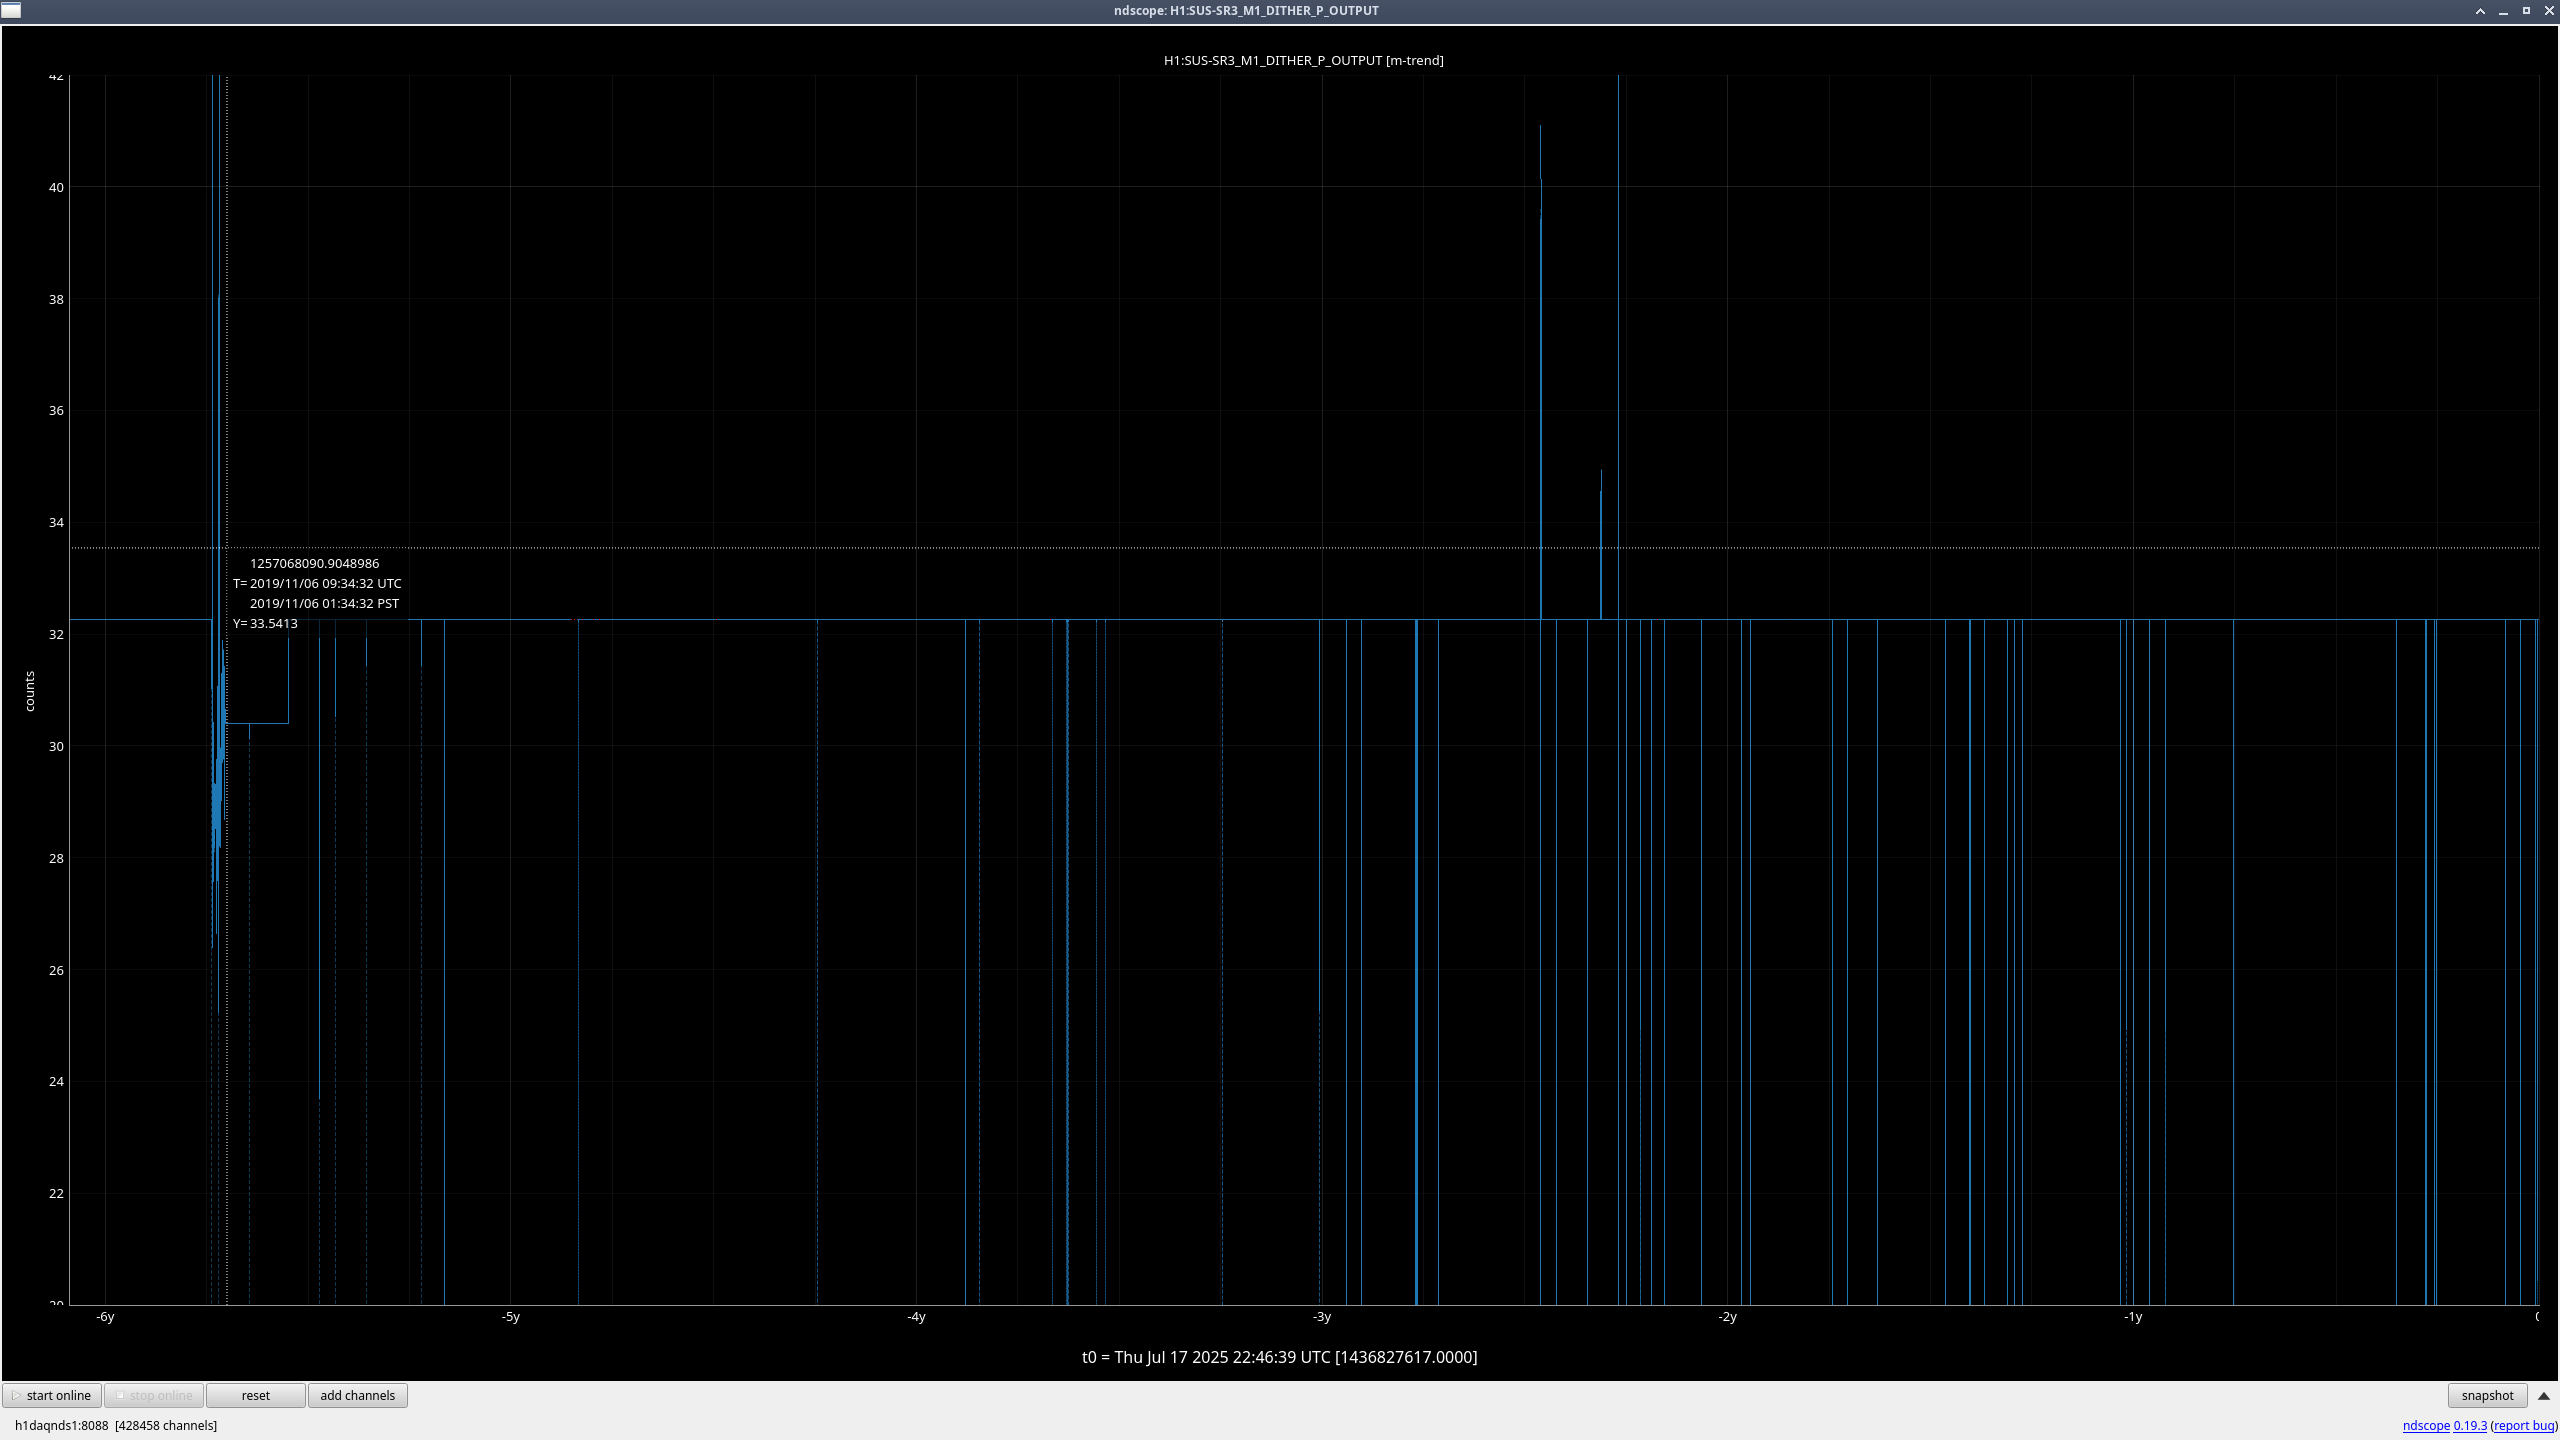Click the 22 y-axis tick label
Screen dimensions: 2560x1440
coord(56,1193)
